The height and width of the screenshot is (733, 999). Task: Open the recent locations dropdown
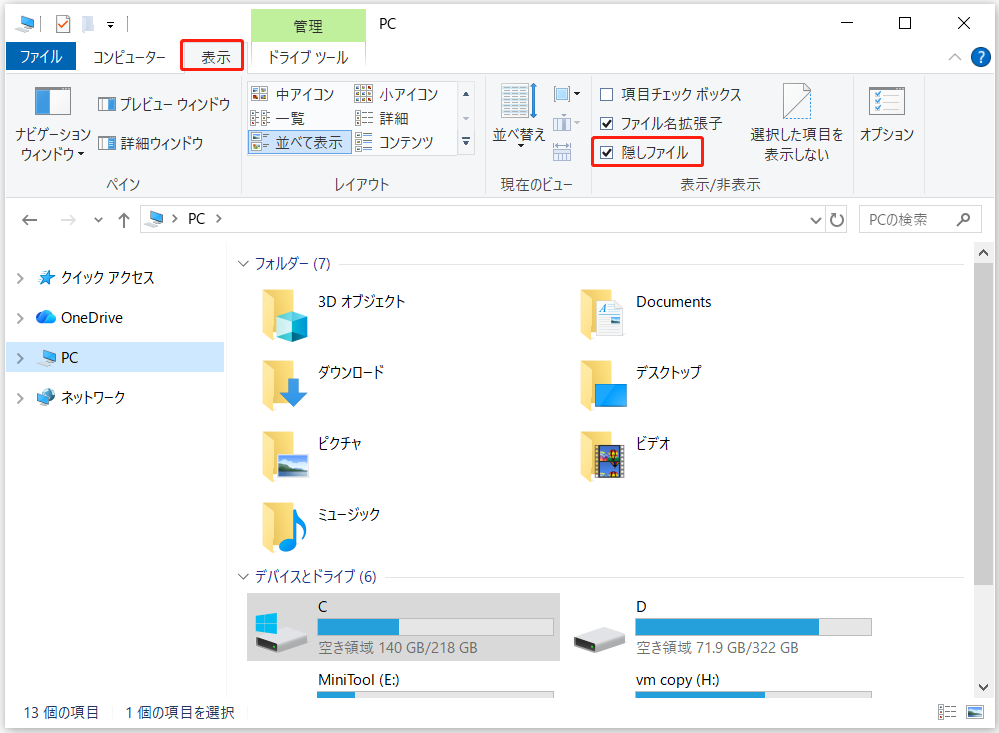pyautogui.click(x=97, y=220)
